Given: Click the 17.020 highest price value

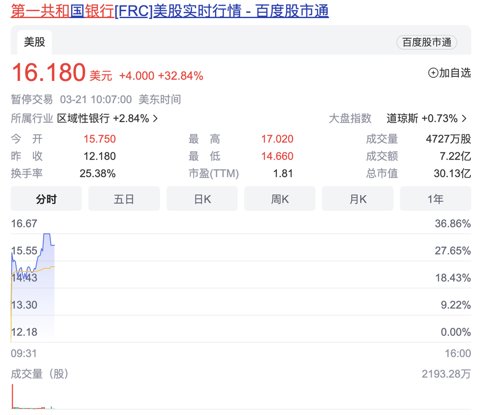Looking at the screenshot, I should (x=277, y=139).
